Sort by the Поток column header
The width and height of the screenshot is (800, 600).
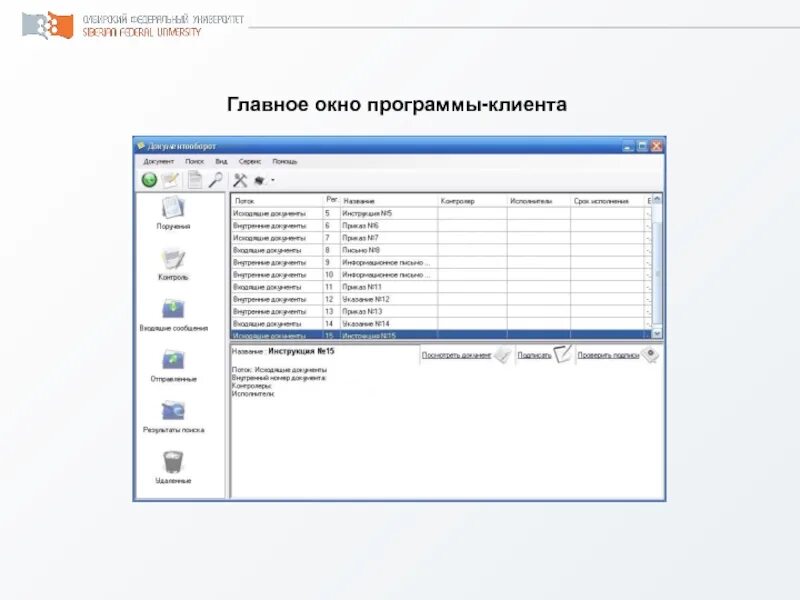click(277, 201)
